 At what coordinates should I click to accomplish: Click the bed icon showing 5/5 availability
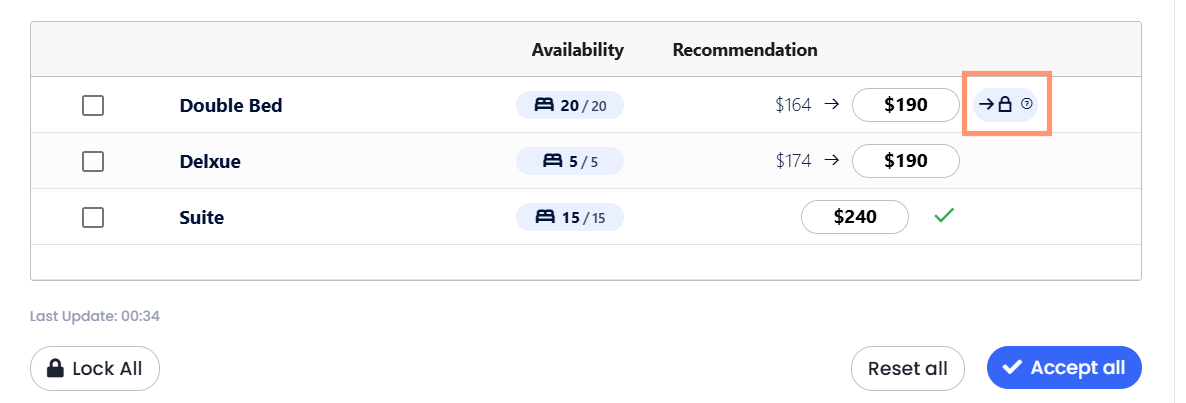552,161
